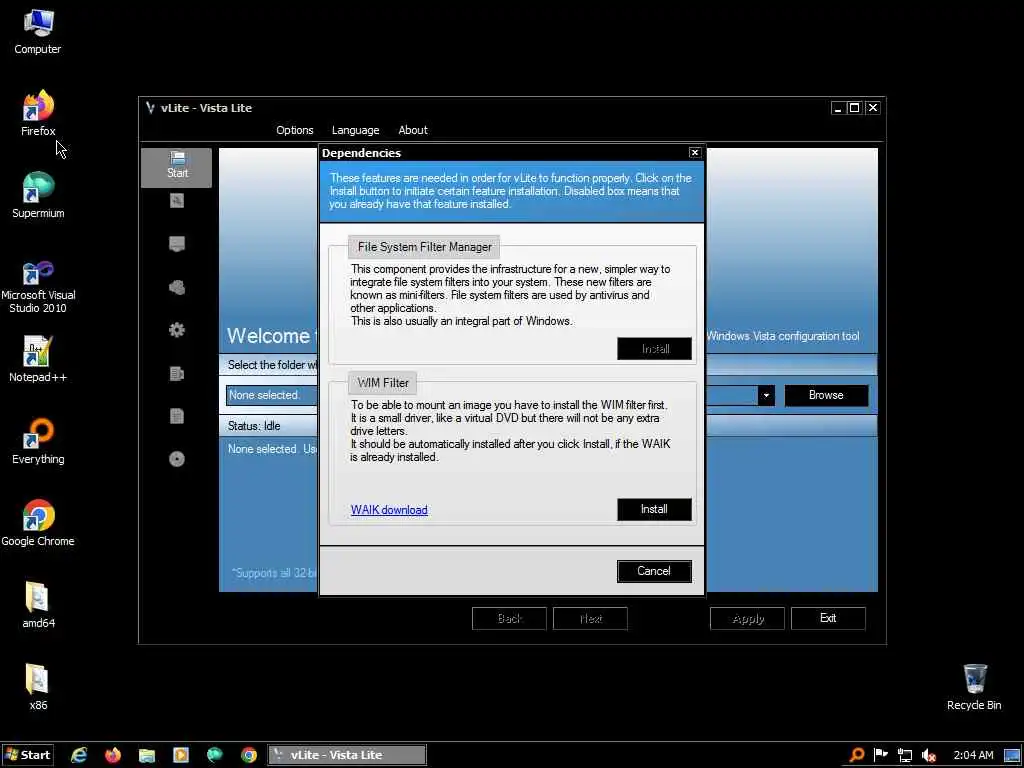Click the disabled File System Filter Install button
1024x768 pixels.
click(654, 349)
